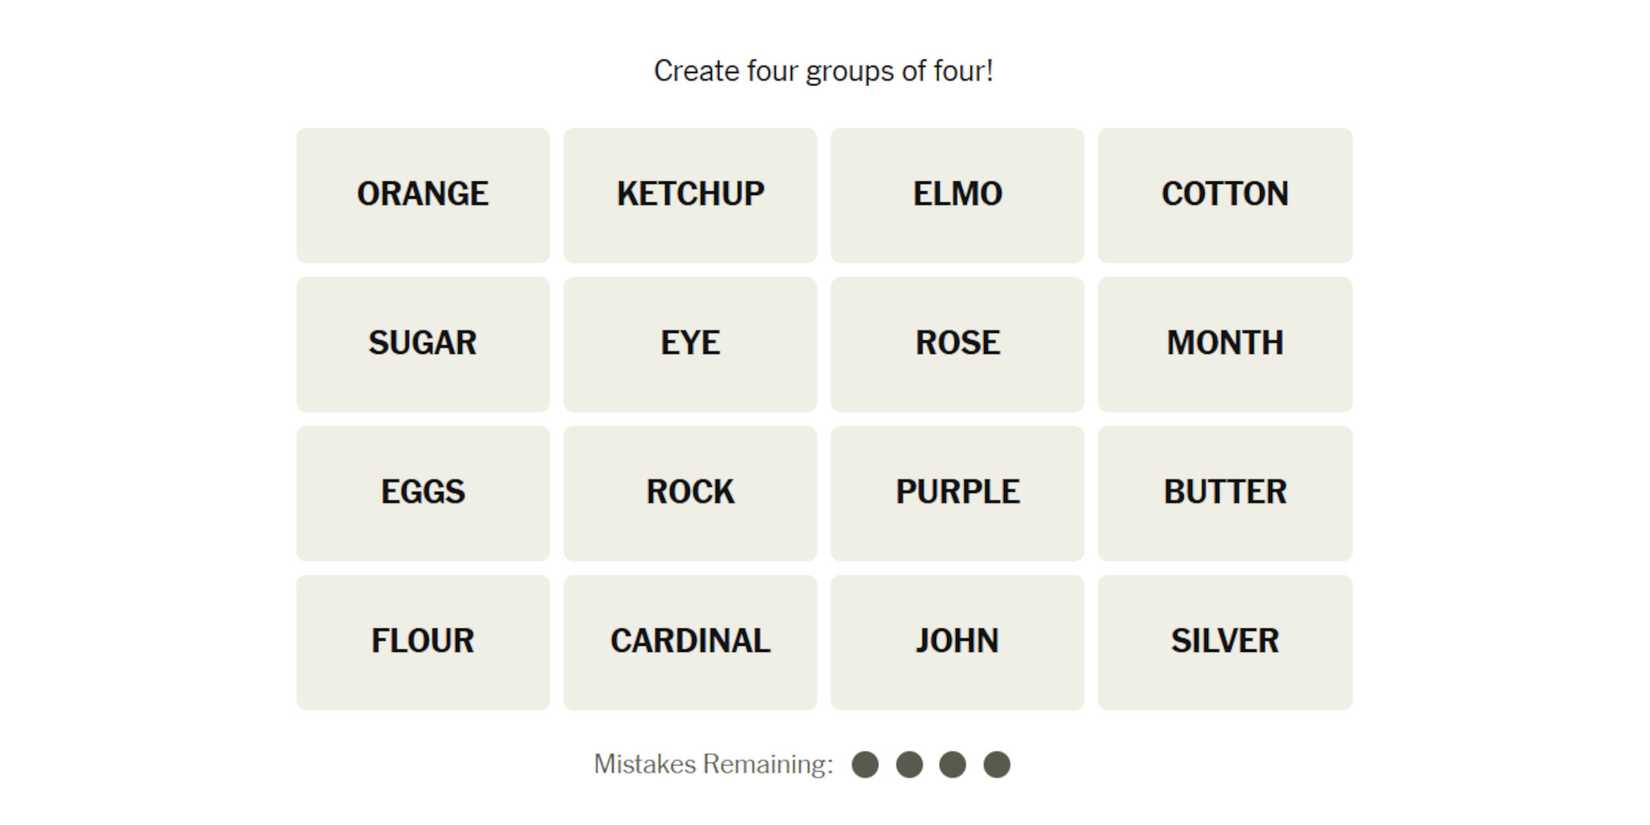
Task: Toggle the ELMO tile
Action: tap(957, 195)
